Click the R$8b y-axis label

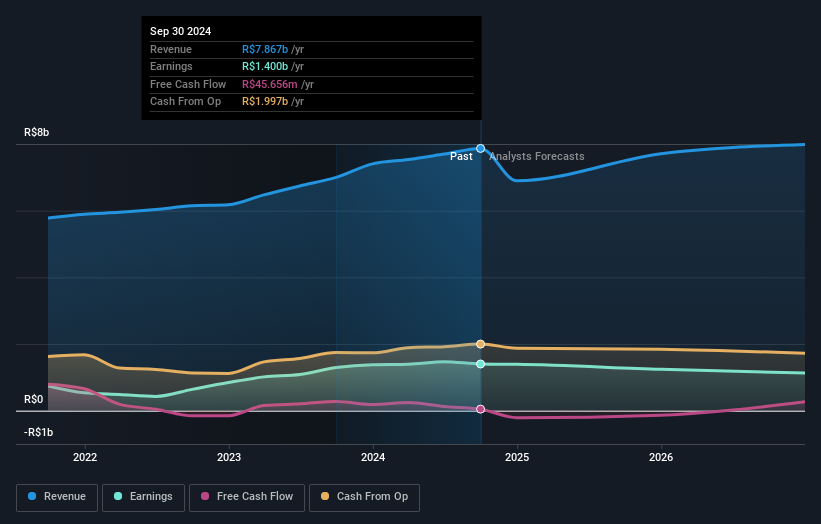coord(37,132)
